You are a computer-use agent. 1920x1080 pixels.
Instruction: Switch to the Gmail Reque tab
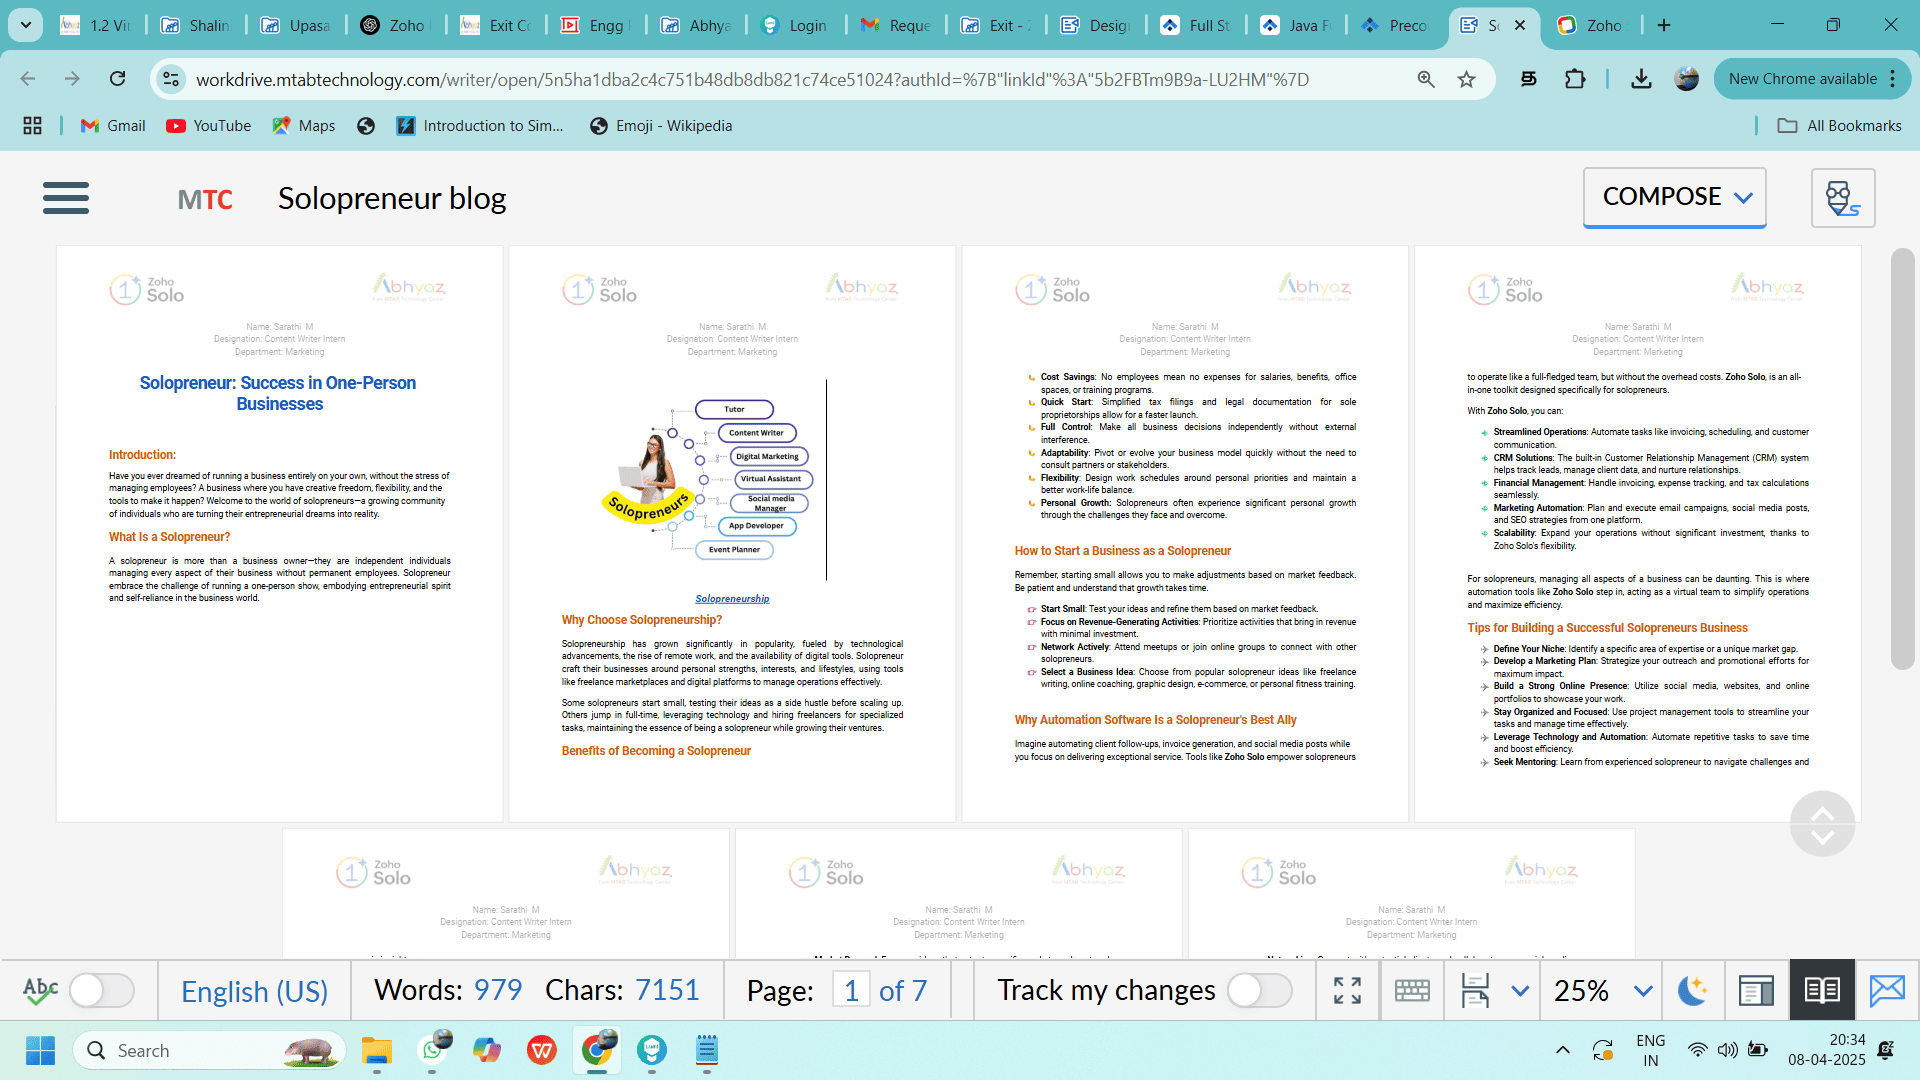897,25
